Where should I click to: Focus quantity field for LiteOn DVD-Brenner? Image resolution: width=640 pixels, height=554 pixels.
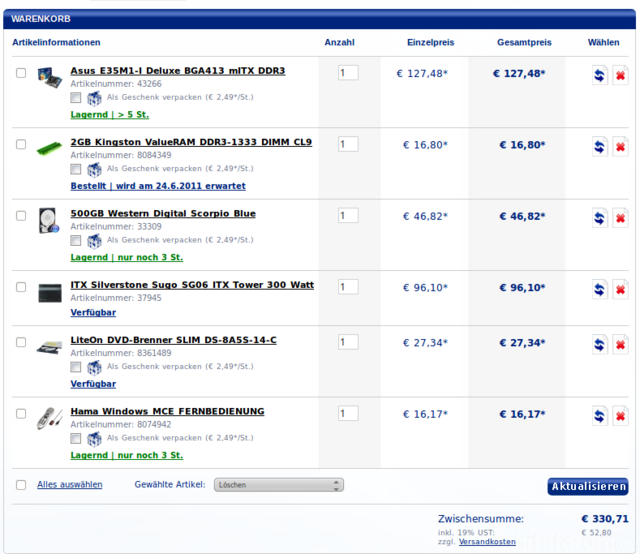[348, 343]
